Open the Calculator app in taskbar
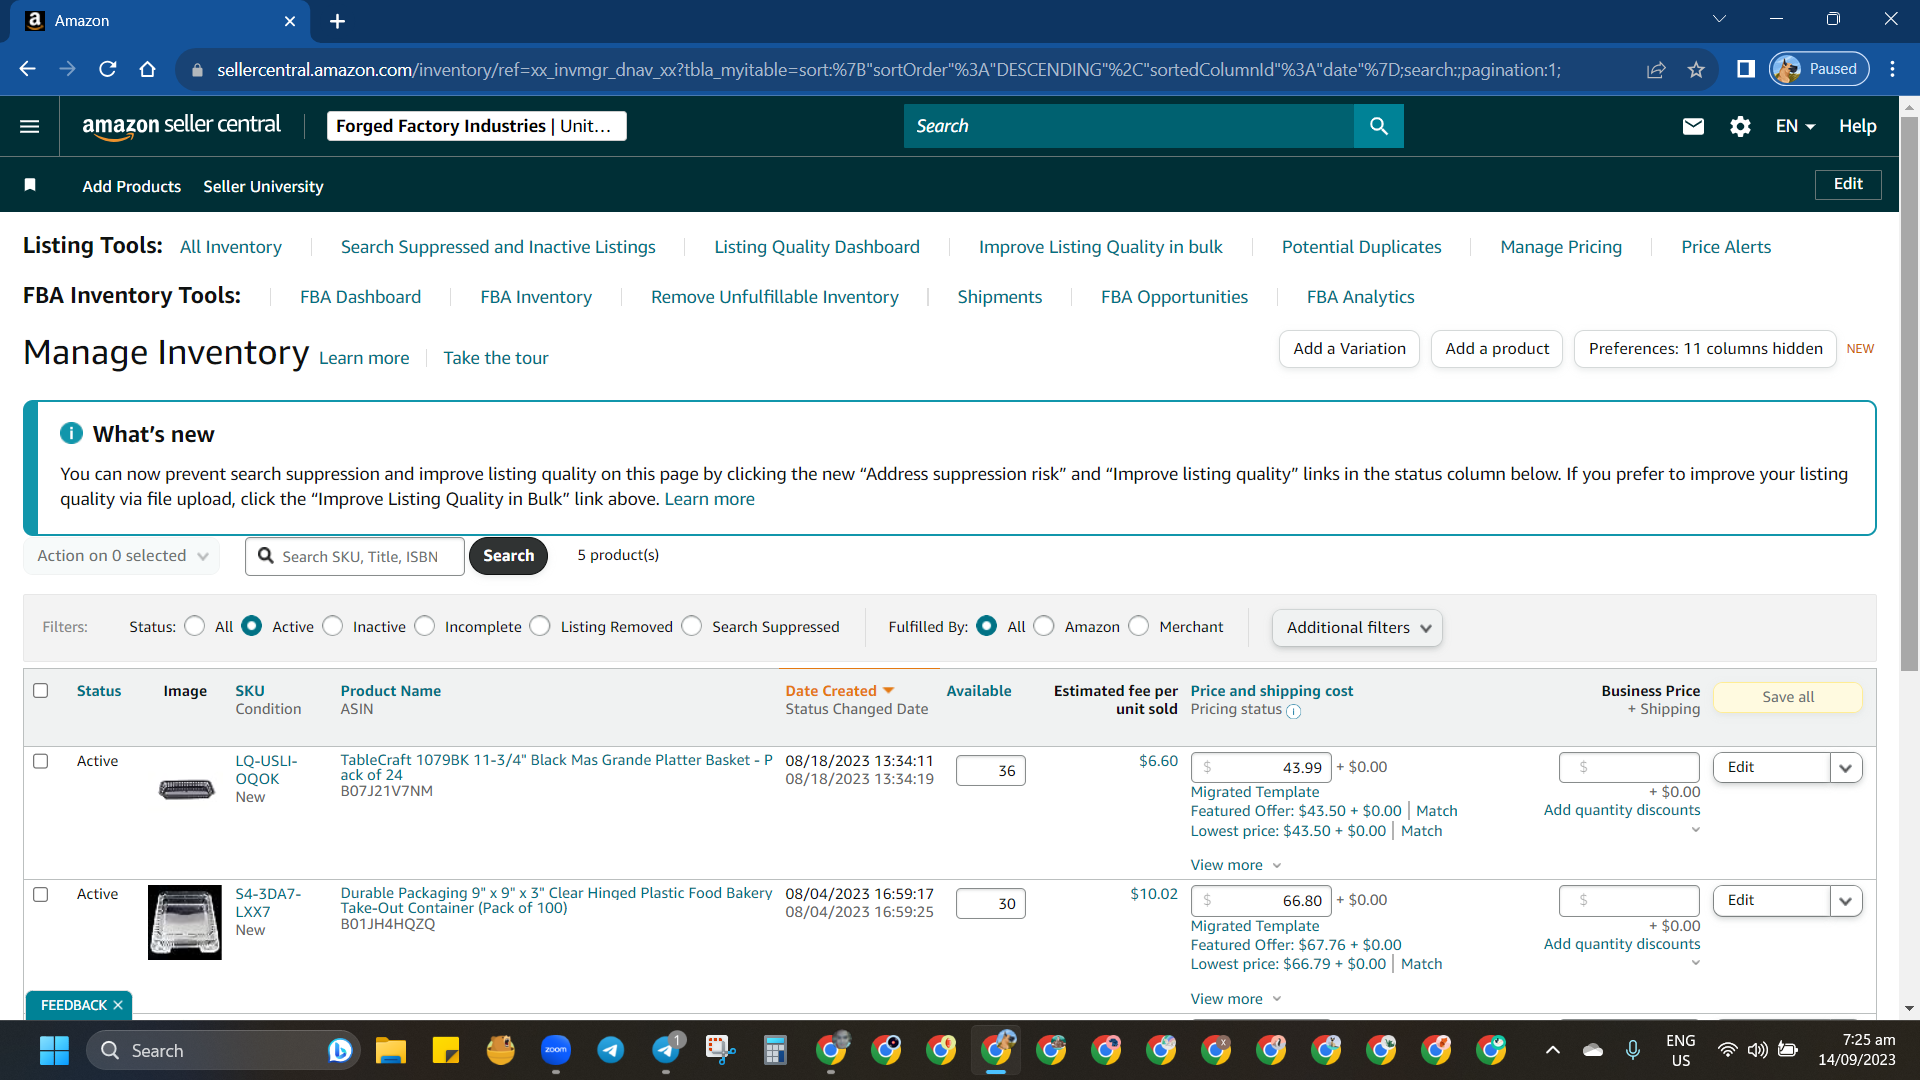Image resolution: width=1920 pixels, height=1080 pixels. (775, 1050)
